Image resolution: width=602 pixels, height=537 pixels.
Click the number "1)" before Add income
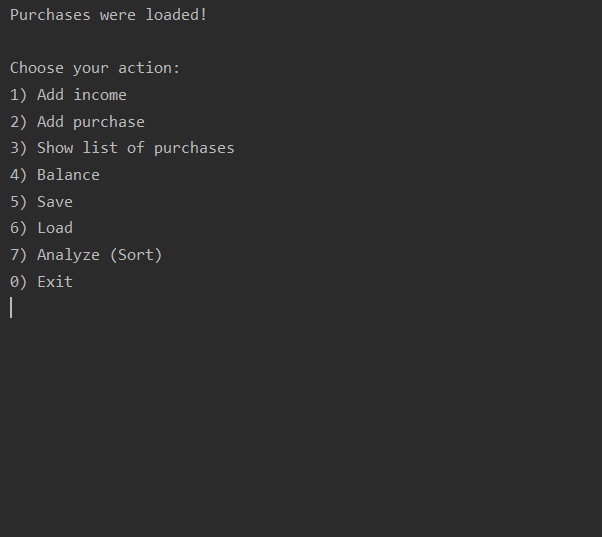tap(18, 95)
